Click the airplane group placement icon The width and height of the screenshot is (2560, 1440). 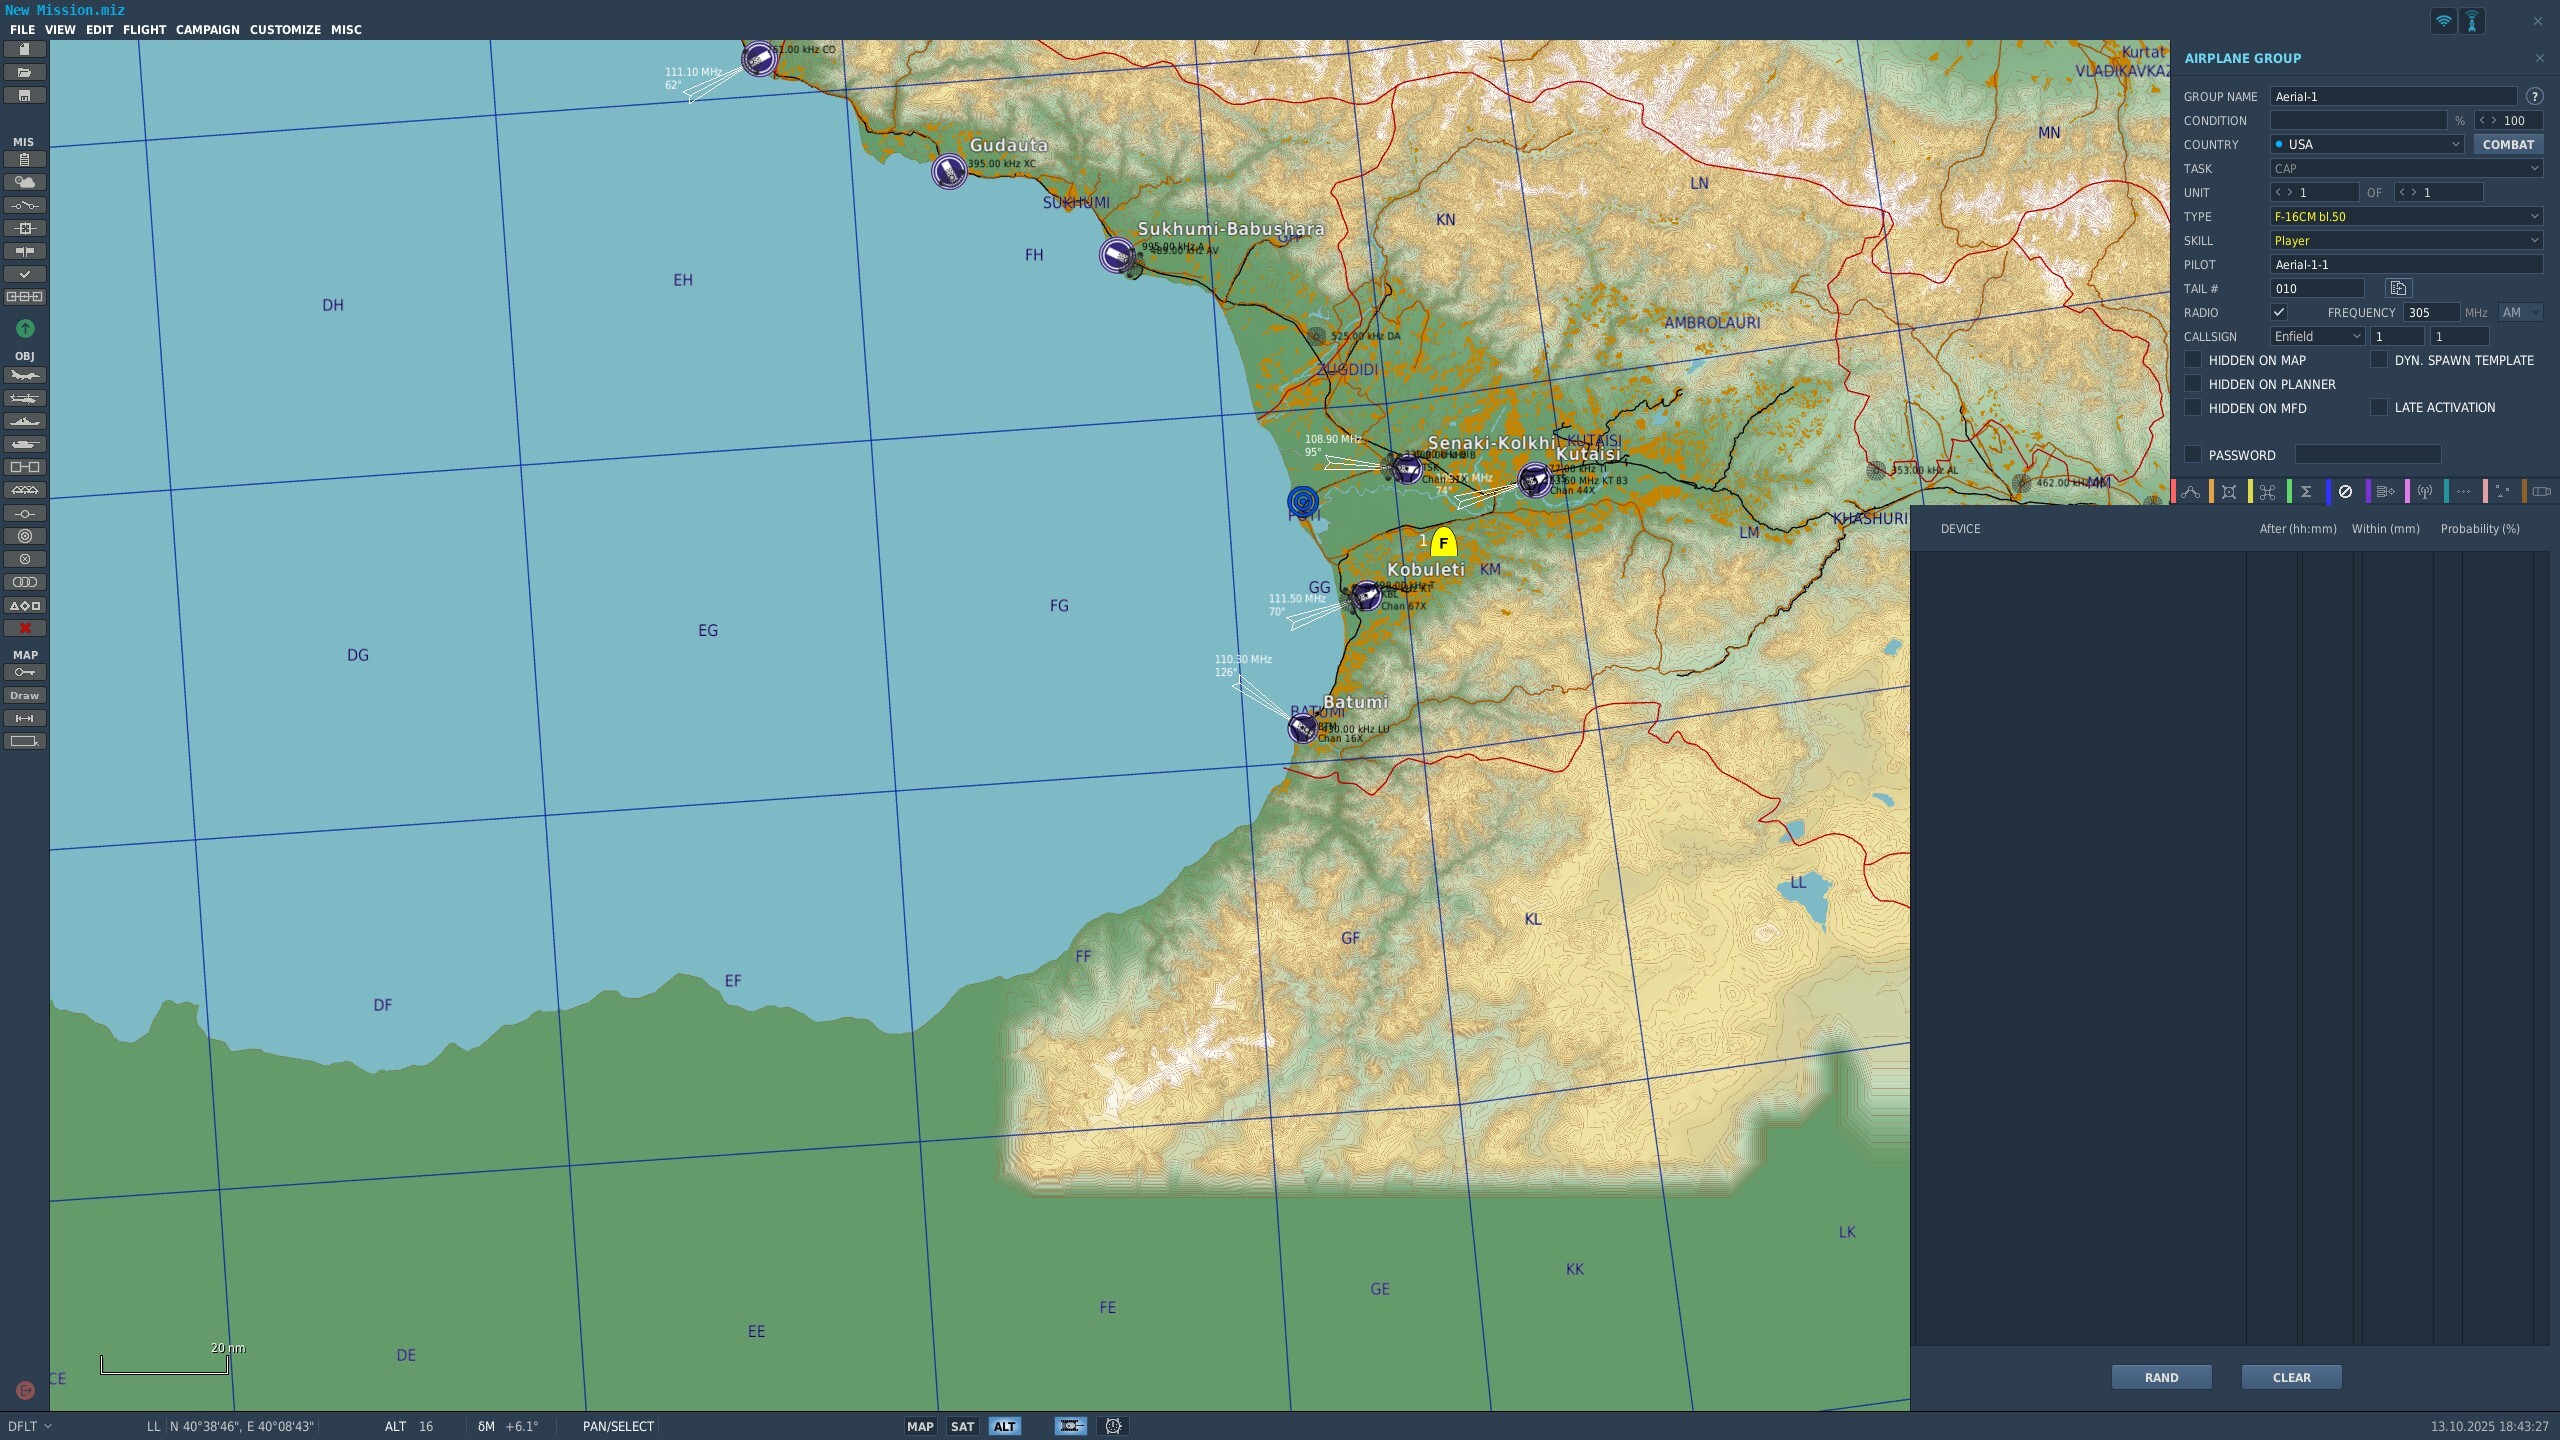(x=24, y=376)
